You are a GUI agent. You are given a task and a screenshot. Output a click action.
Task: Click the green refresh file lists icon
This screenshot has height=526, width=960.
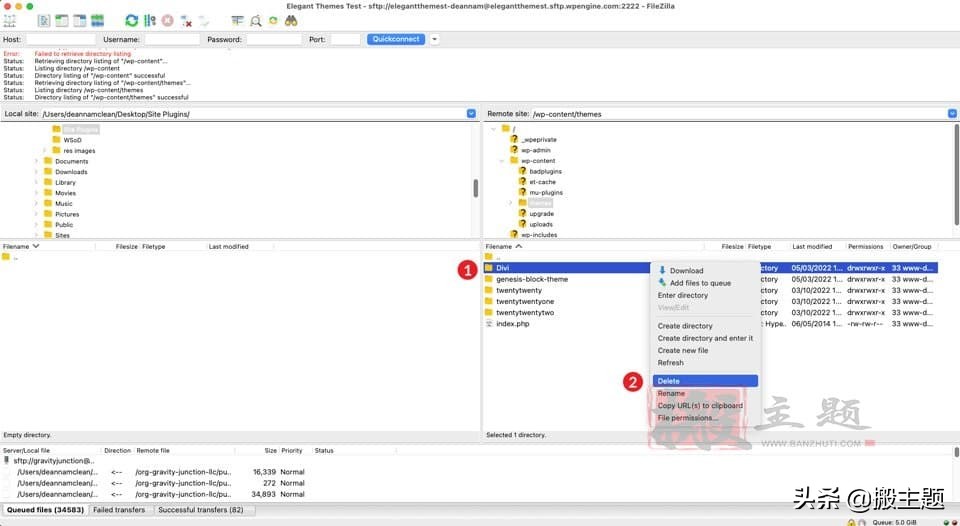(132, 20)
